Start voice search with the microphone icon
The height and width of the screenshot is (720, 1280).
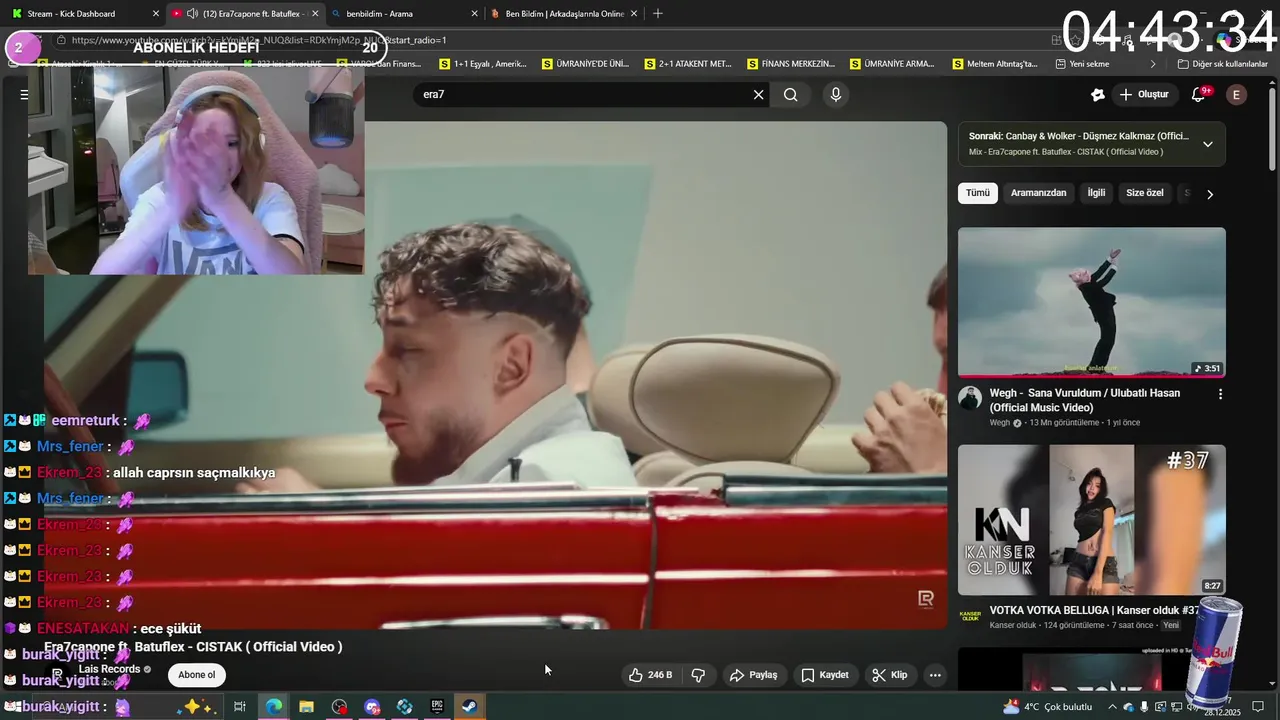pyautogui.click(x=836, y=94)
